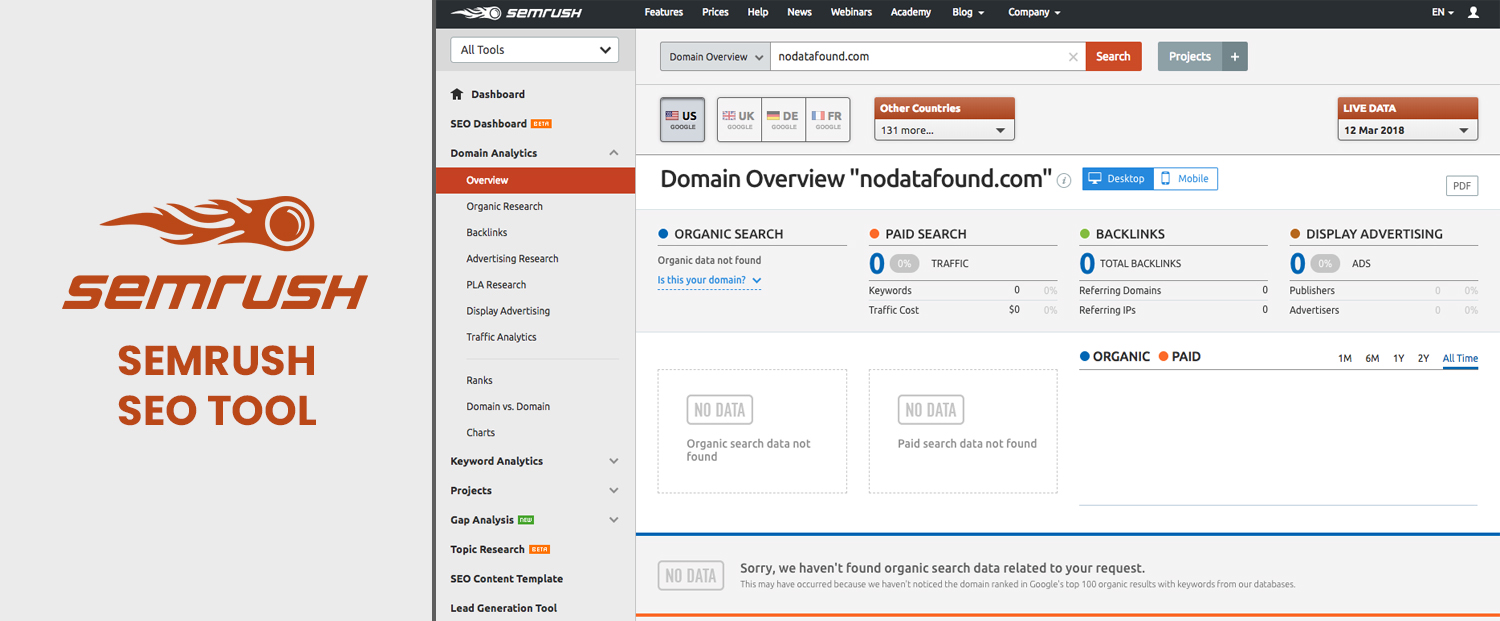
Task: Select the FR Google database
Action: click(x=828, y=120)
